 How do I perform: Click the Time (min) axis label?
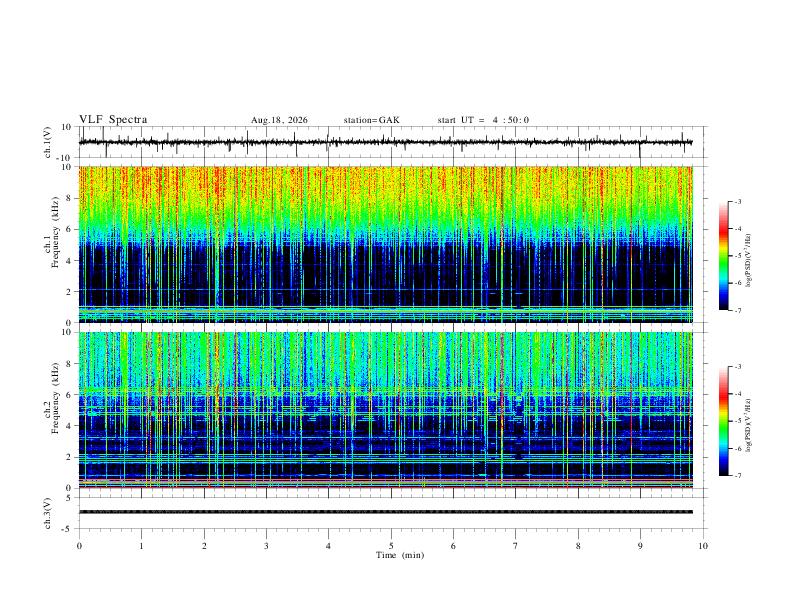[400, 555]
